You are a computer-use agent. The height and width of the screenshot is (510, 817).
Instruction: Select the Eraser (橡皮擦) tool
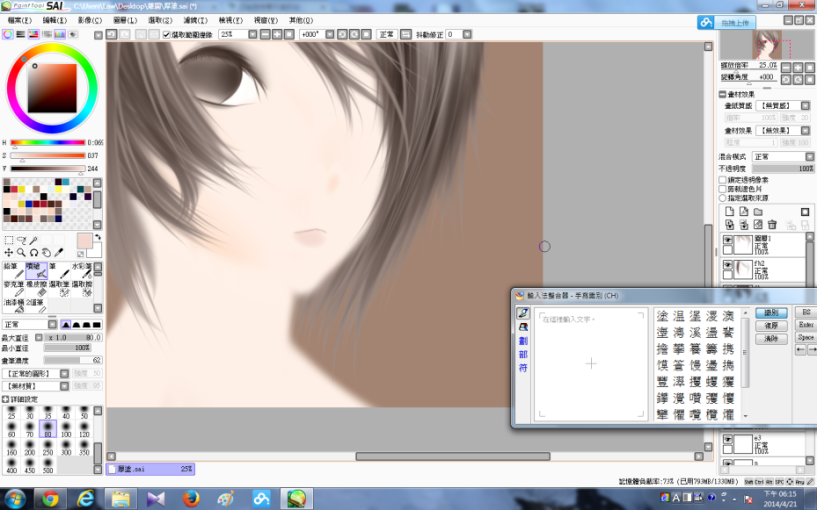pos(35,288)
